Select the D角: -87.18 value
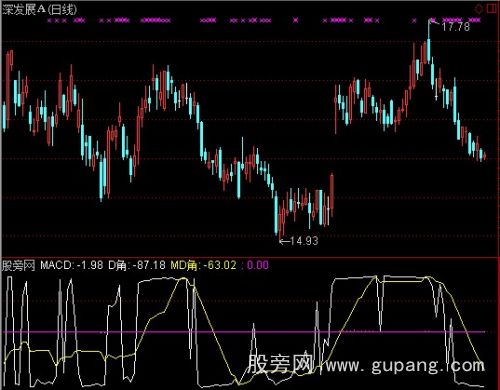The height and width of the screenshot is (390, 500). tap(137, 265)
